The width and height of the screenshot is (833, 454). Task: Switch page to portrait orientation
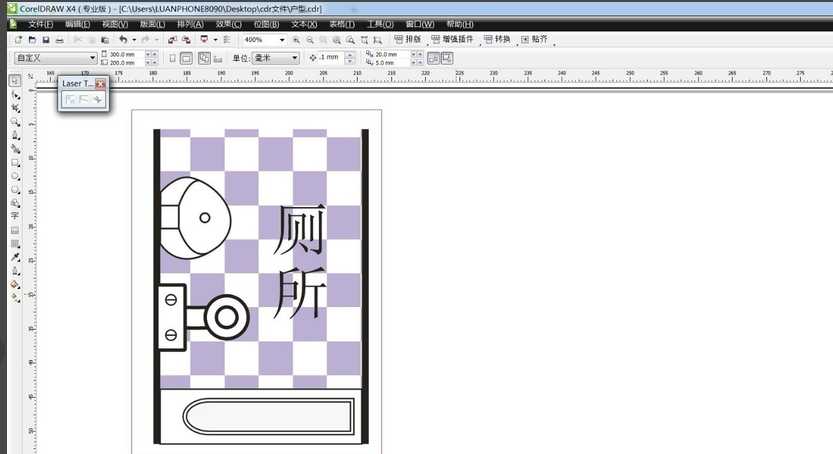click(171, 58)
